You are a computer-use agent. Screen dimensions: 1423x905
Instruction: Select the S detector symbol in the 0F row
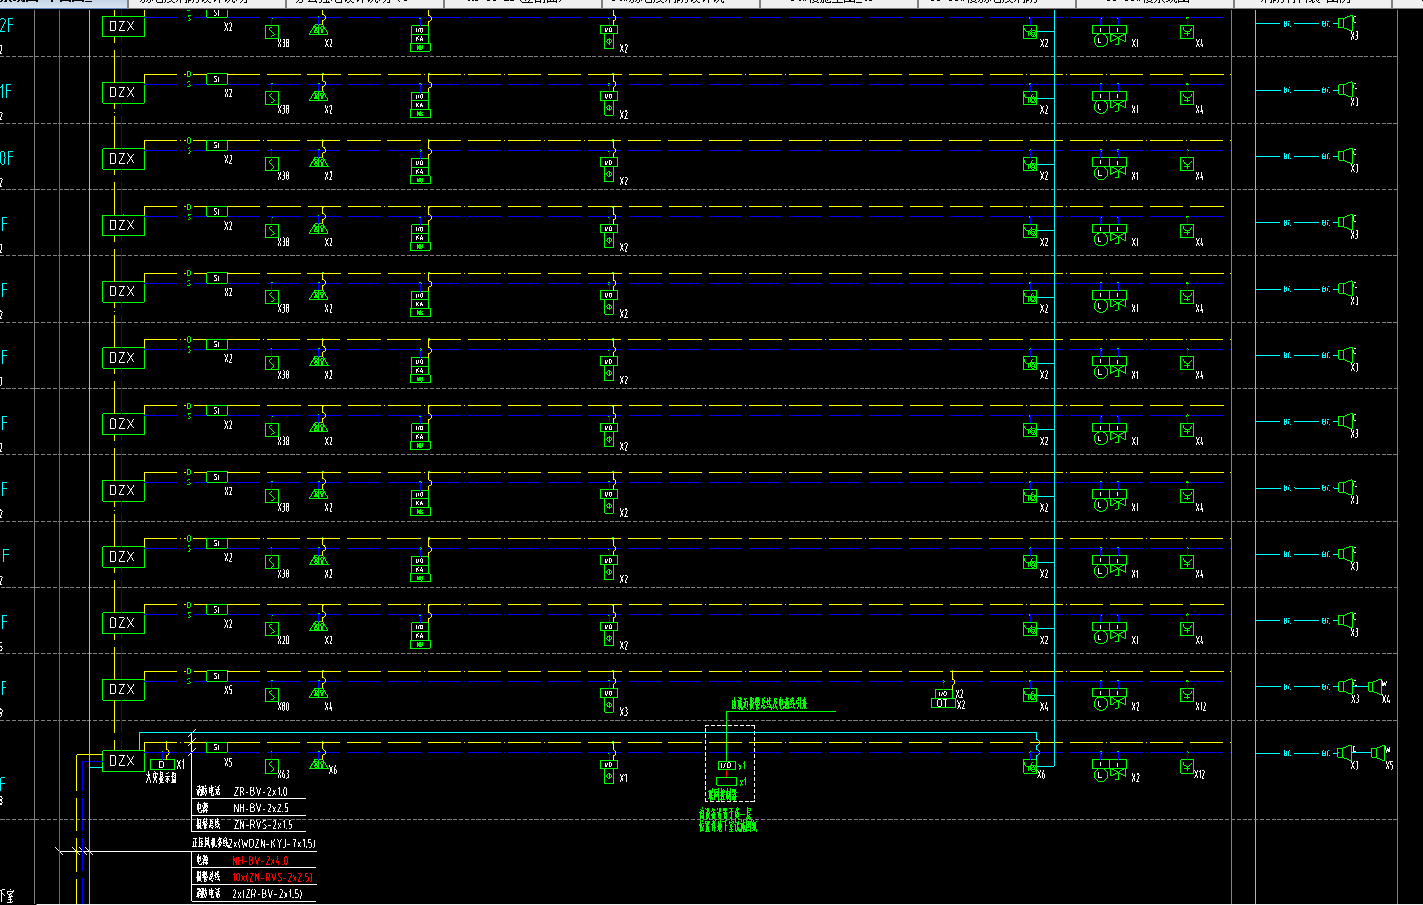point(272,164)
